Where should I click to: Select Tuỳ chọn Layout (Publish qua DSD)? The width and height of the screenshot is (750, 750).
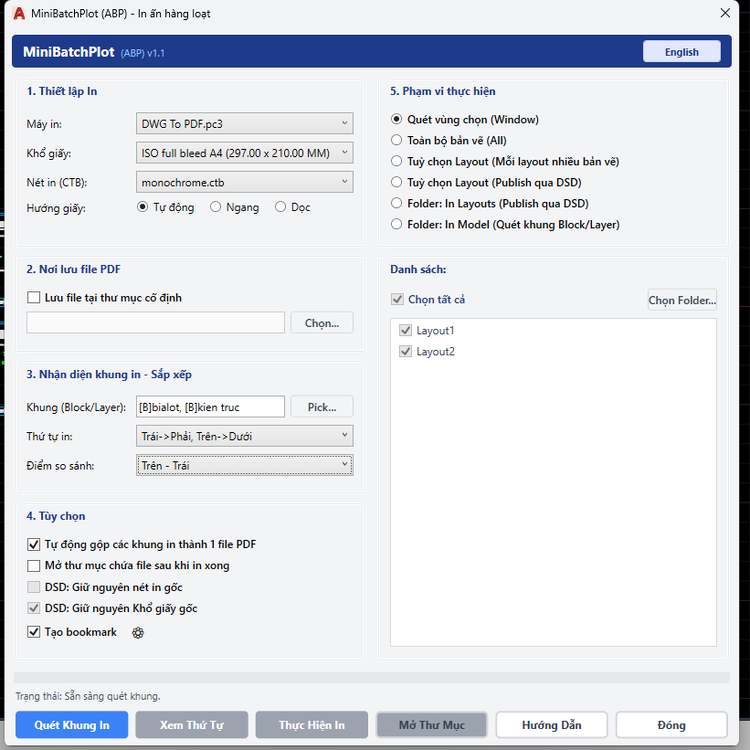pos(486,182)
